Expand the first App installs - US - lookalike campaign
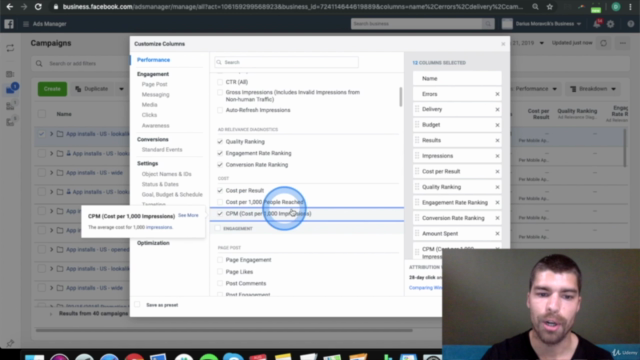The width and height of the screenshot is (640, 360). click(x=51, y=134)
